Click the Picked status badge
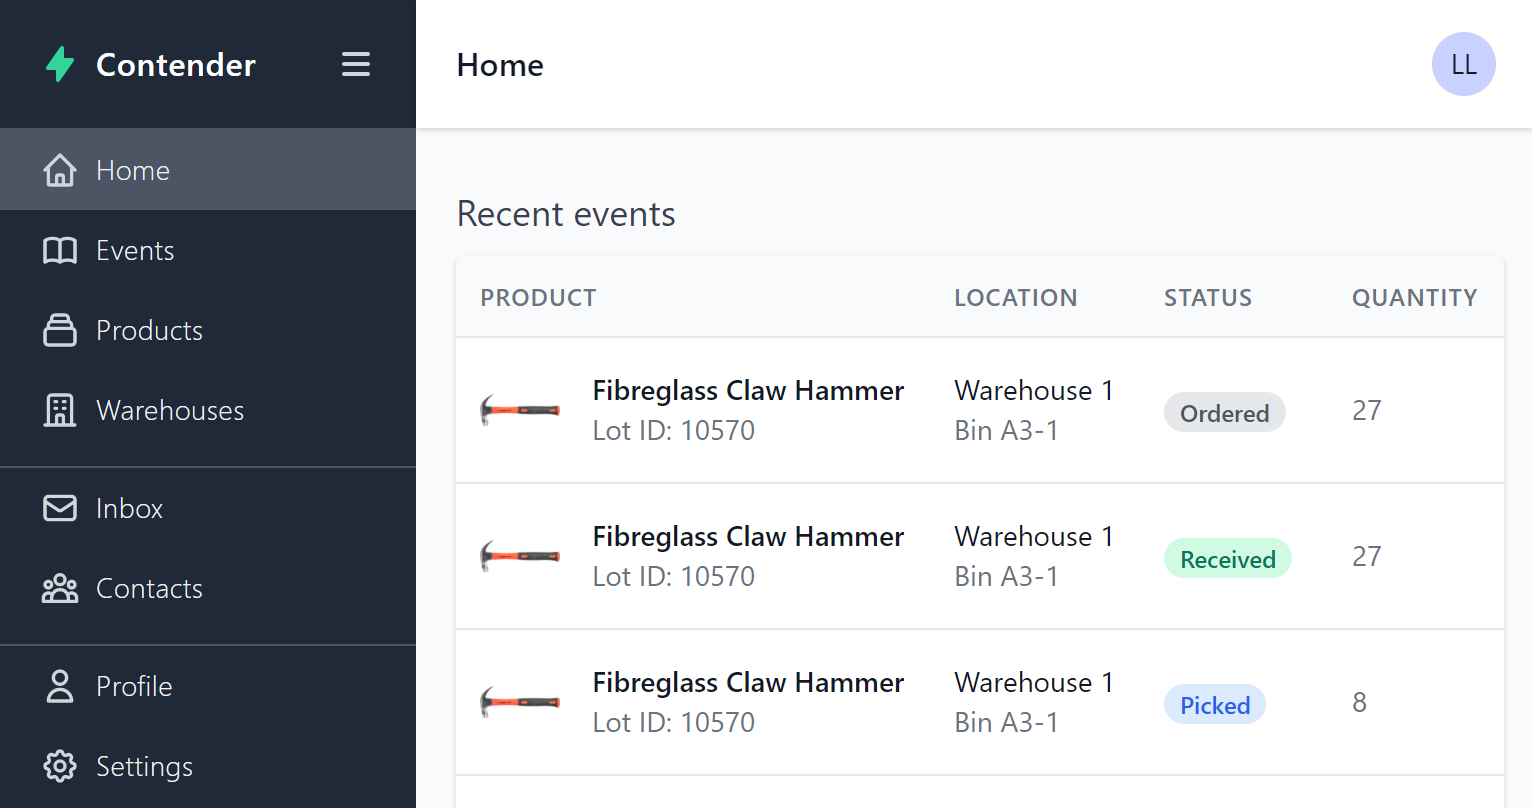Screen dimensions: 1532x808 [x=1214, y=704]
